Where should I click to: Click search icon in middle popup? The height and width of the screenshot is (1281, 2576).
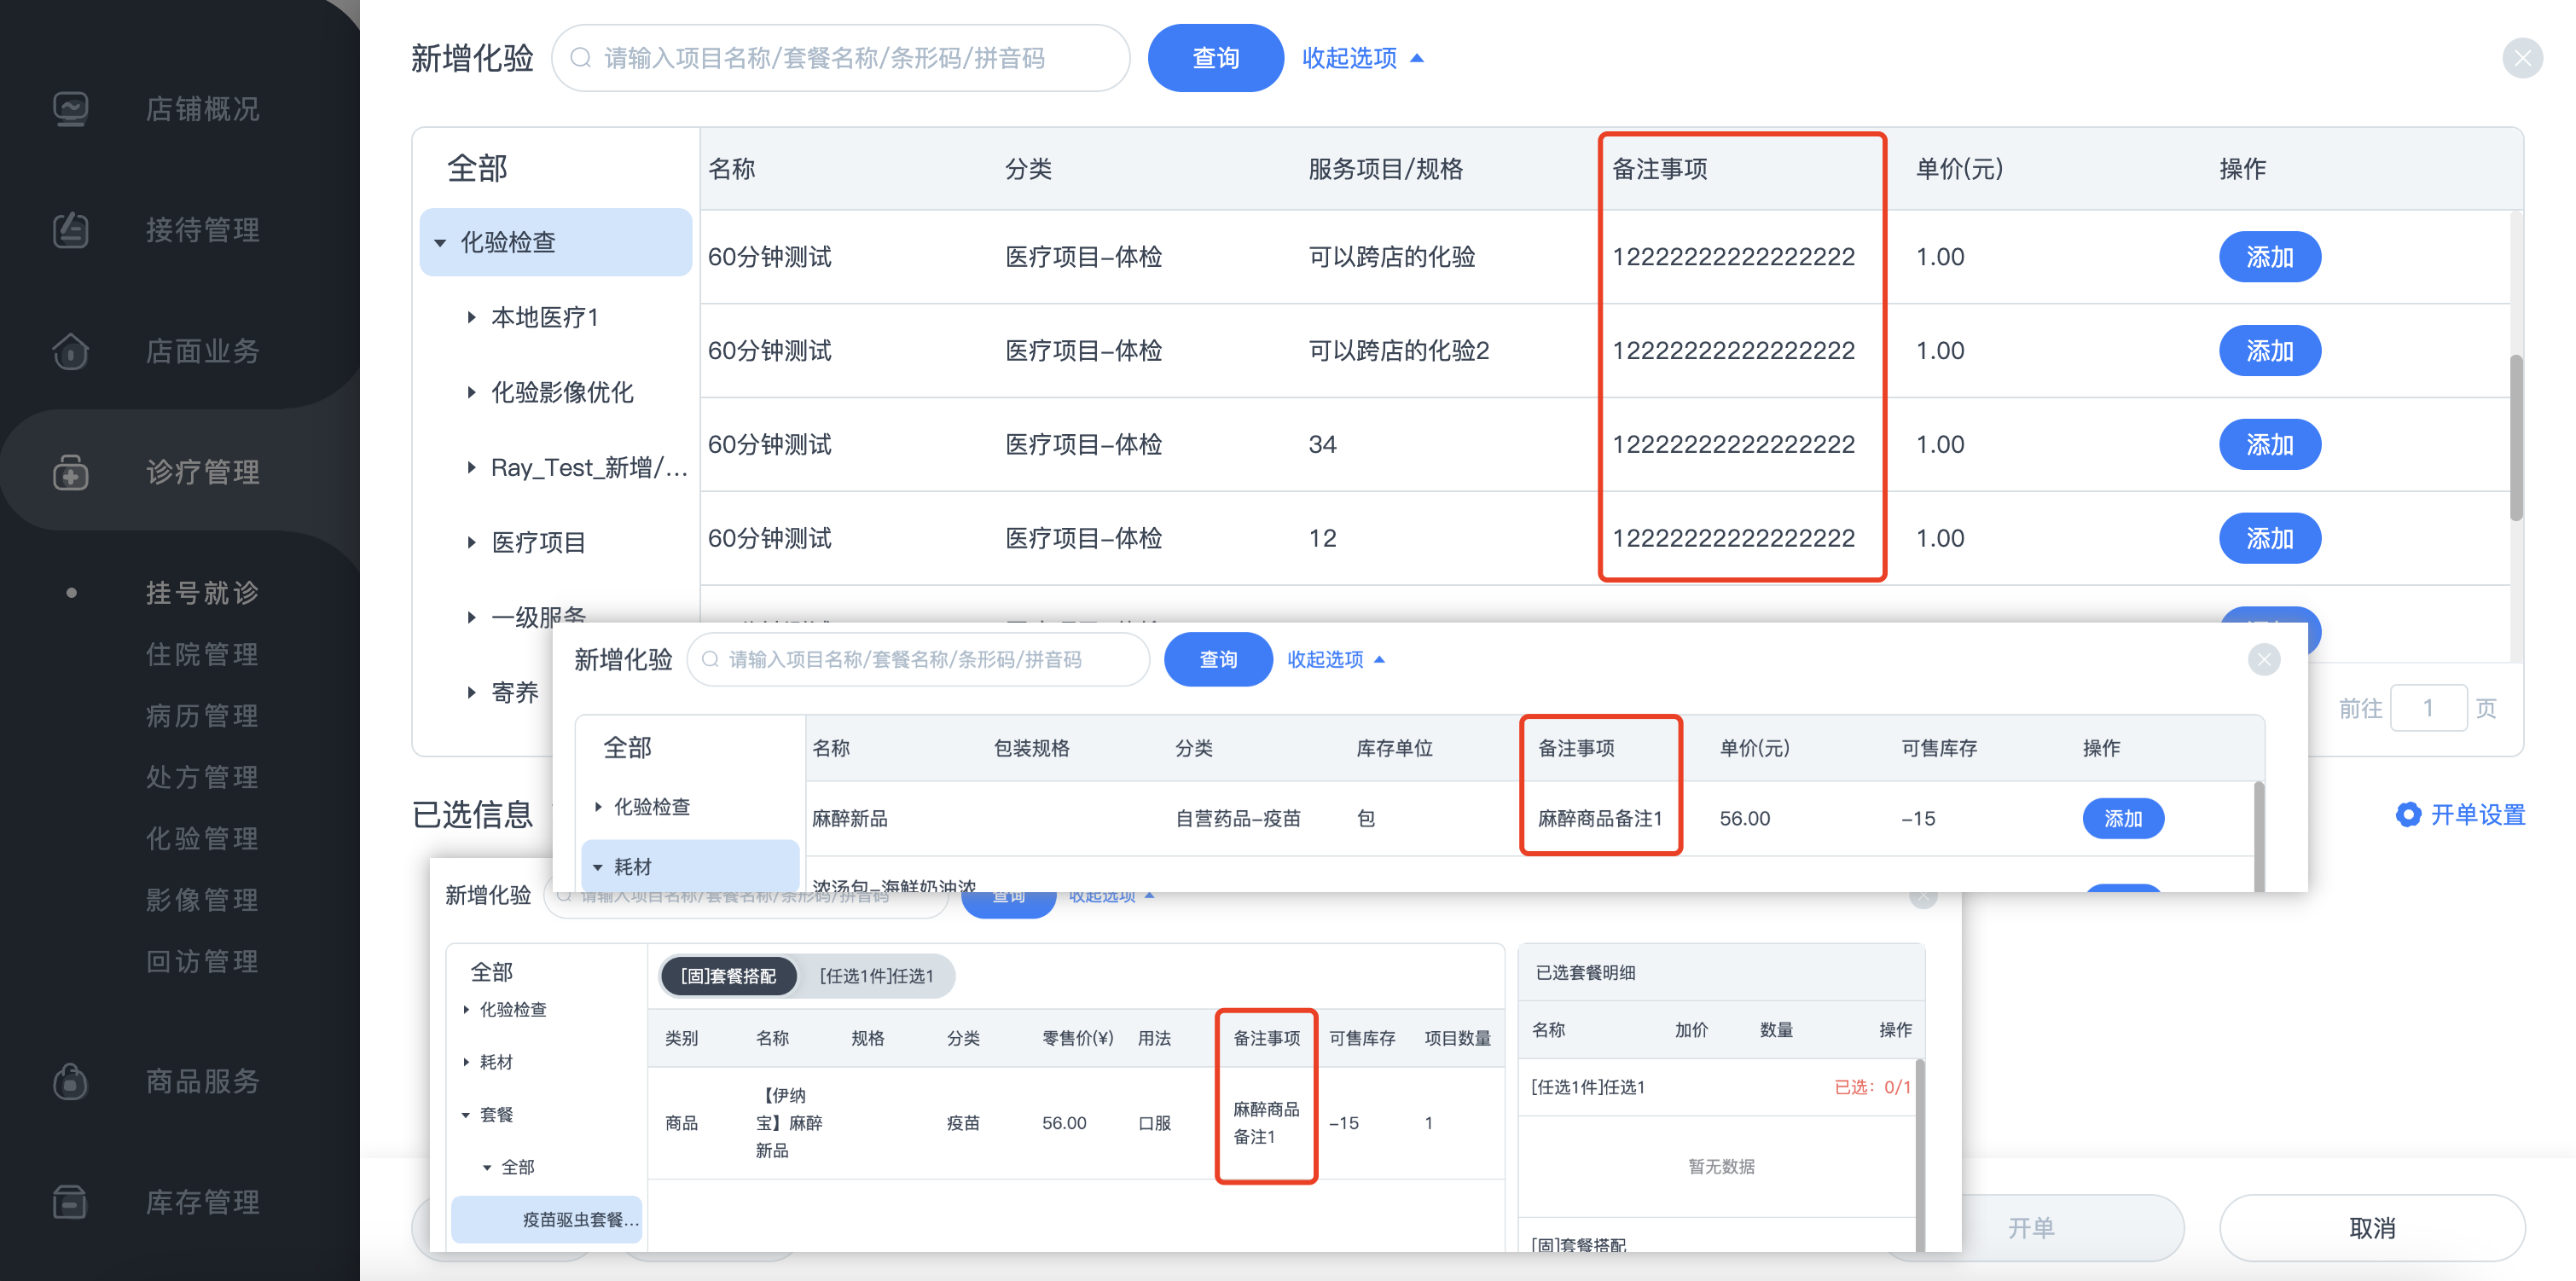point(710,659)
